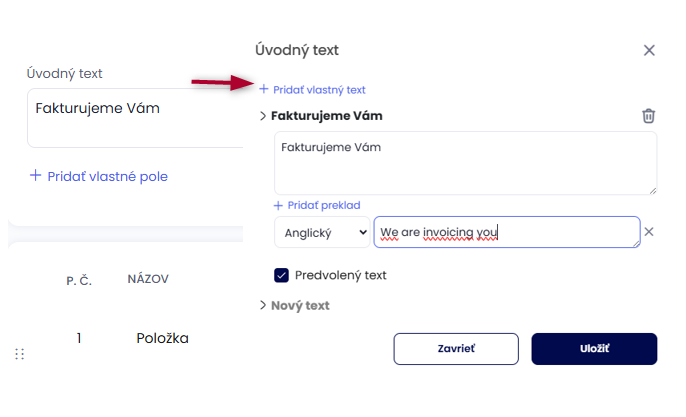
Task: Click plus icon beside Pridať vlastné pole
Action: click(x=36, y=176)
